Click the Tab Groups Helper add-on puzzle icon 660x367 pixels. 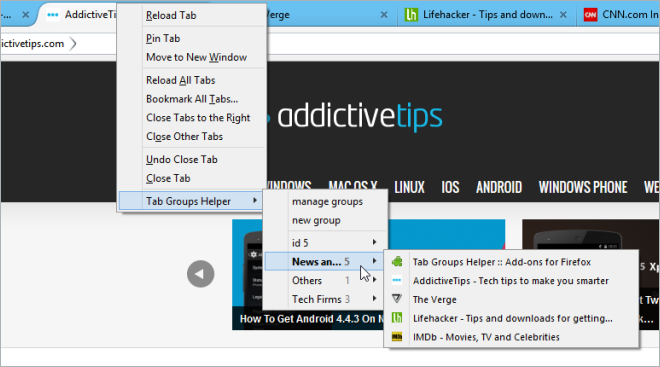(397, 262)
